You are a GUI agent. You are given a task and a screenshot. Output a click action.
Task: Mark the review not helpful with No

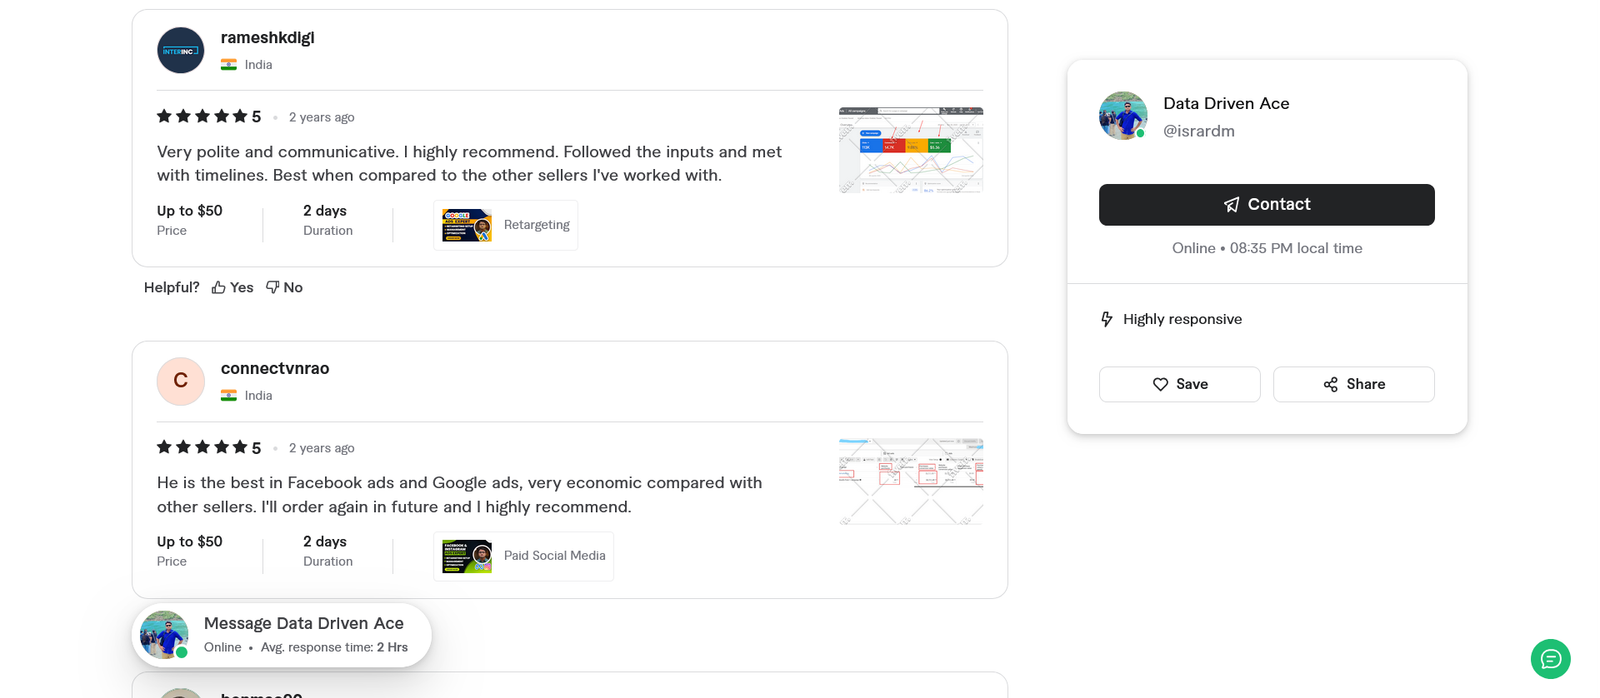pyautogui.click(x=284, y=287)
